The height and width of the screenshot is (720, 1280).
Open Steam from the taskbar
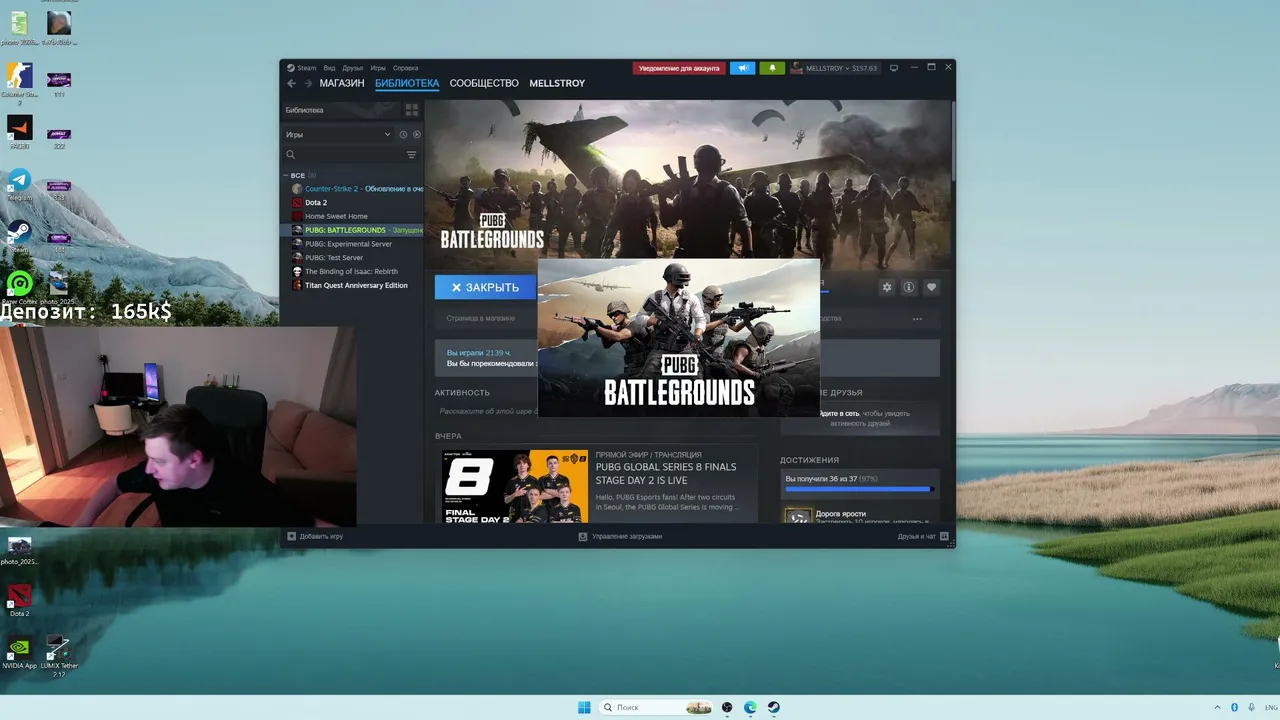(774, 707)
